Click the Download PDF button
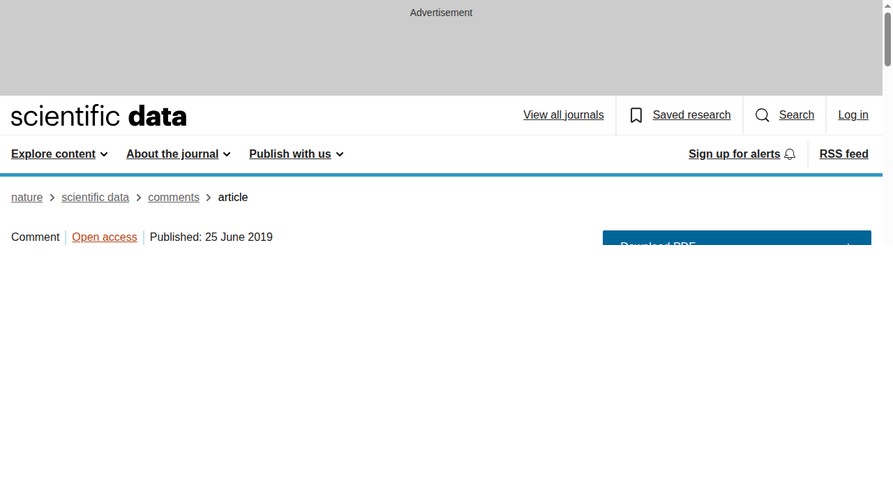This screenshot has width=893, height=502. tap(736, 238)
